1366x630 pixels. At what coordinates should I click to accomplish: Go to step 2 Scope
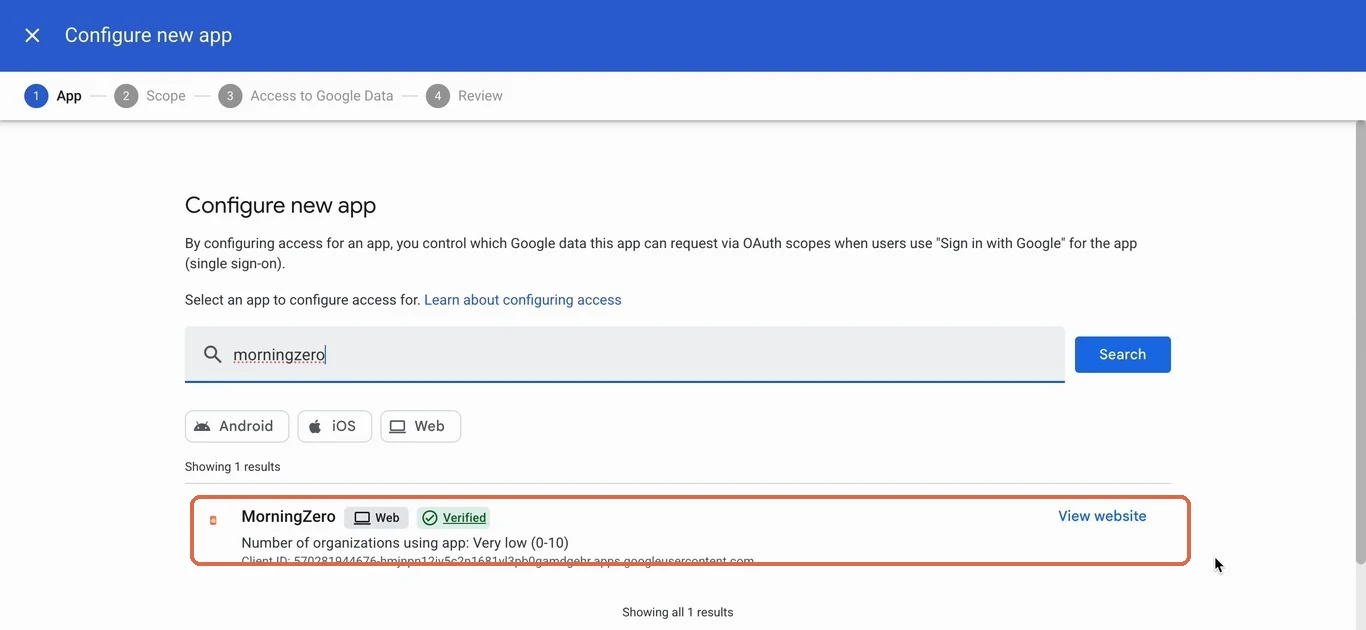tap(150, 96)
